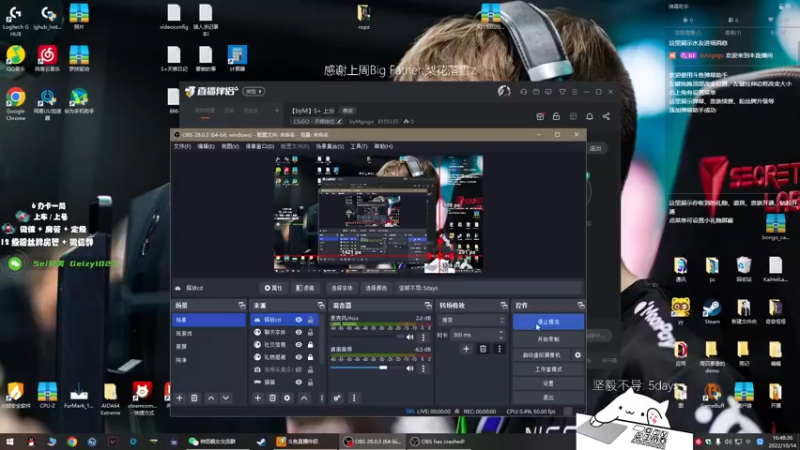Open the hamburger menu in 直播伴侣 title bar
Image resolution: width=800 pixels, height=450 pixels.
point(574,92)
